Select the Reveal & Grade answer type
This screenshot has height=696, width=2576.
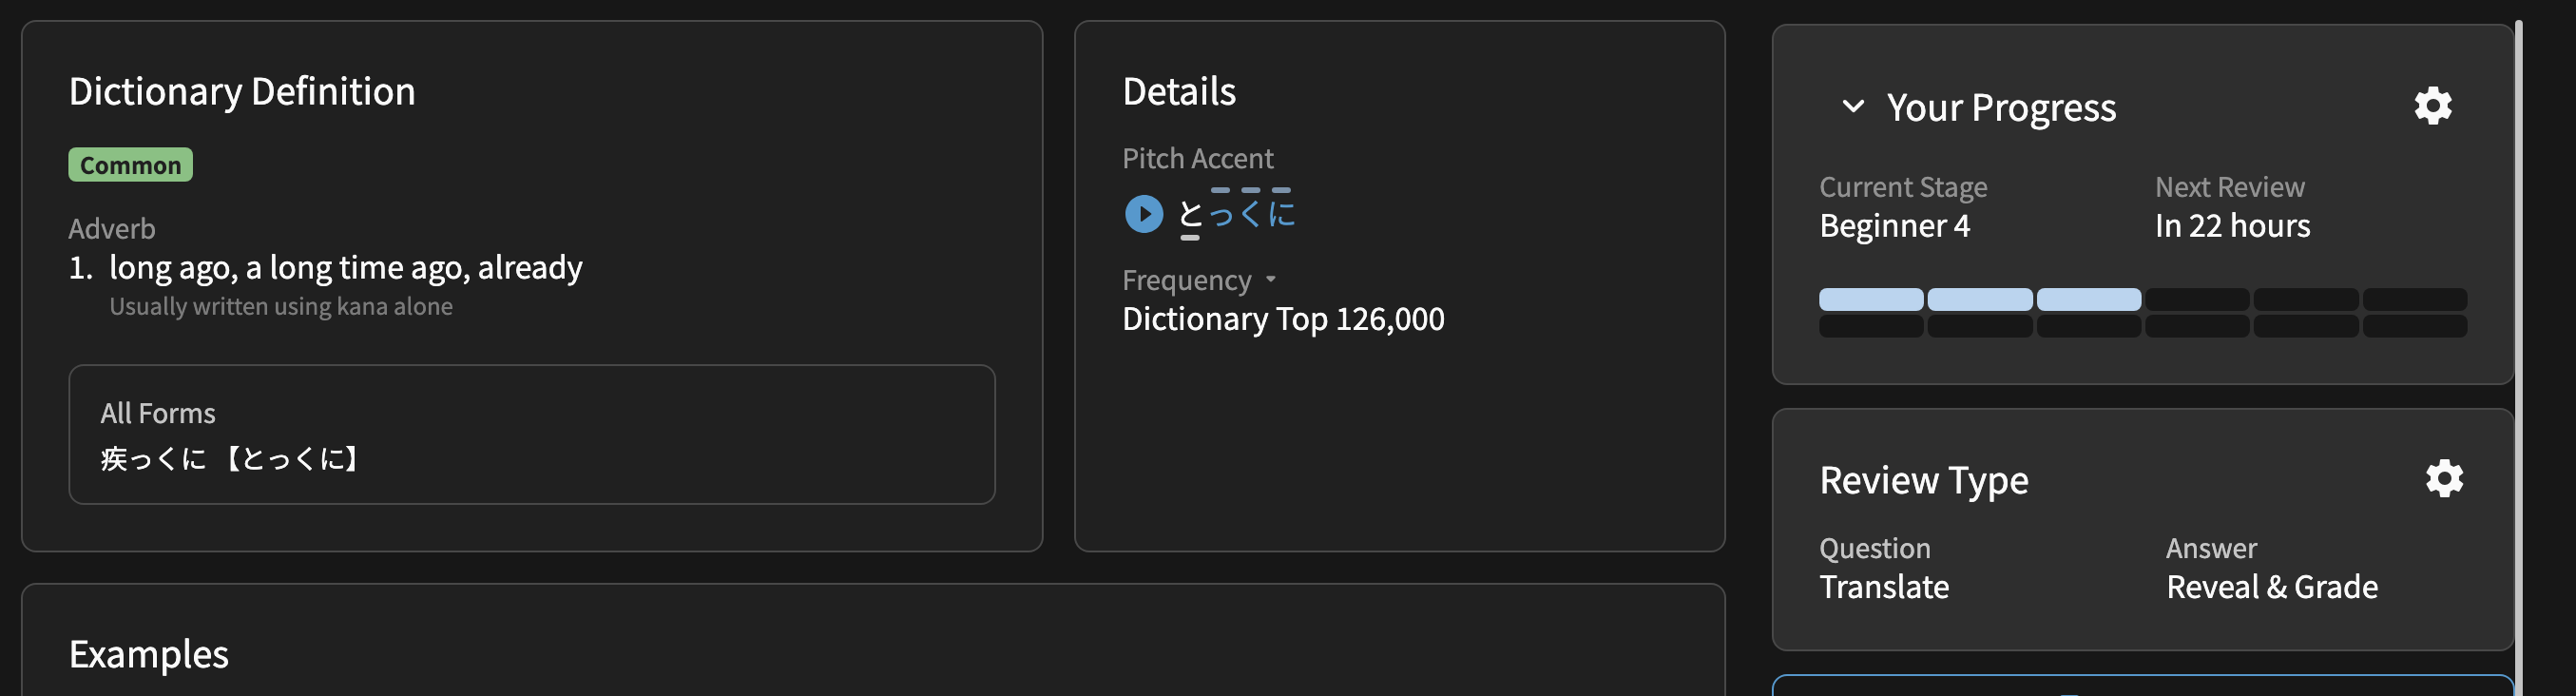(x=2272, y=587)
